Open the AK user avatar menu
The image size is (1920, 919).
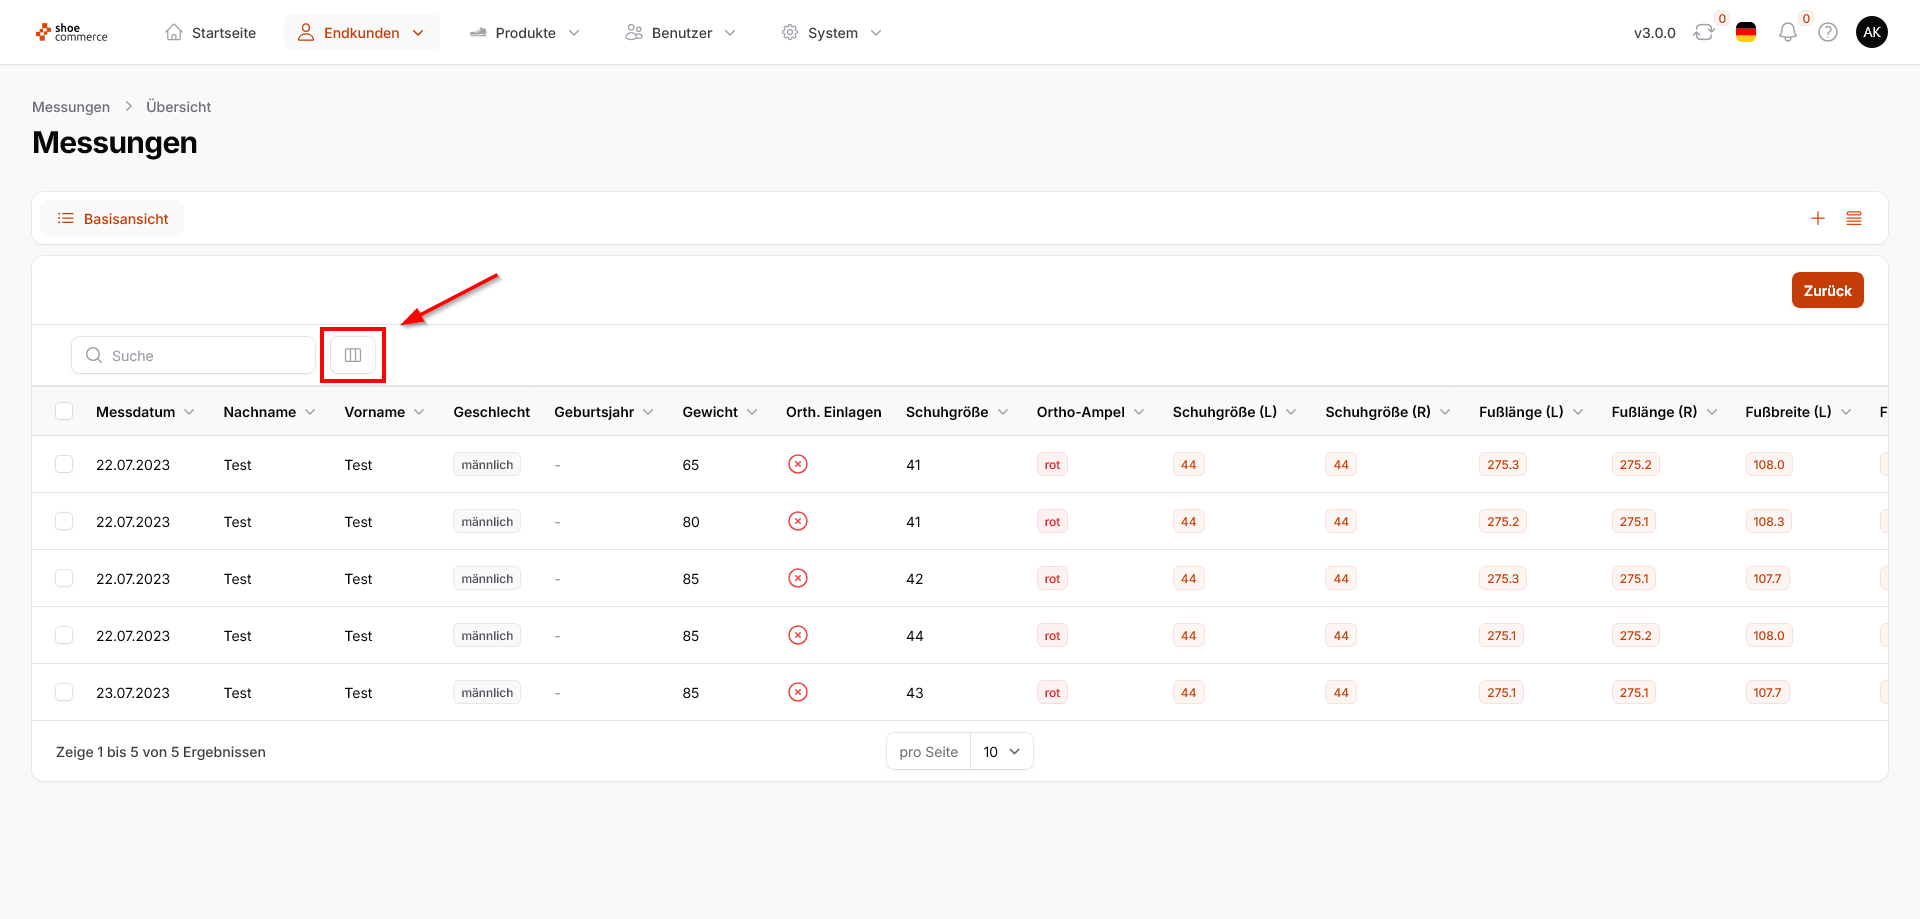(1872, 32)
